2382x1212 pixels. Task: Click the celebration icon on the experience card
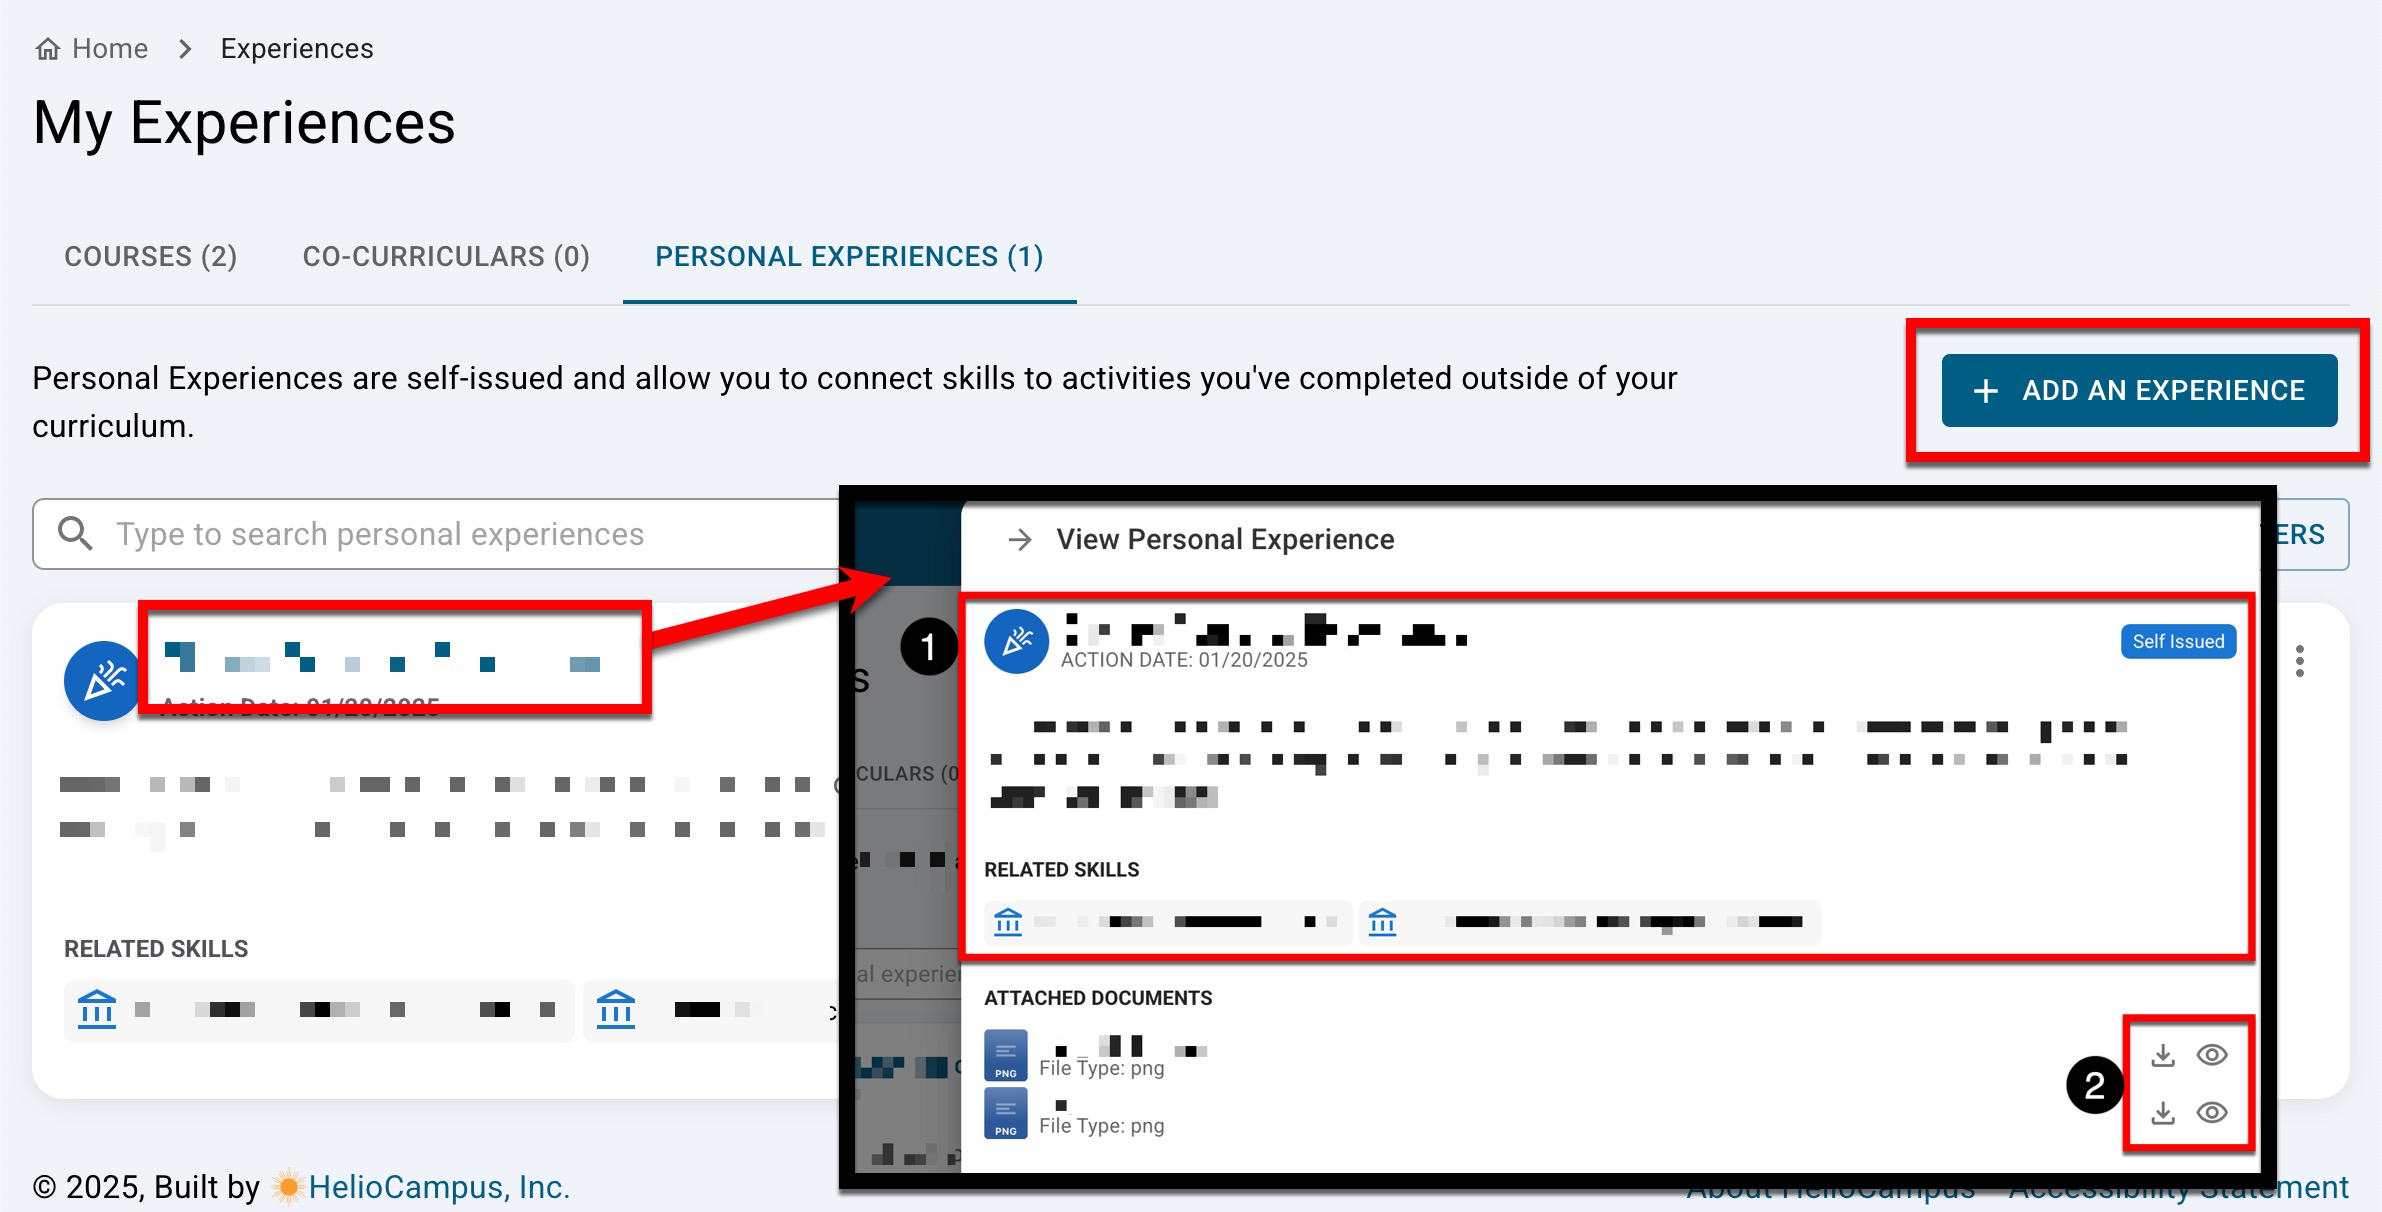(x=102, y=681)
